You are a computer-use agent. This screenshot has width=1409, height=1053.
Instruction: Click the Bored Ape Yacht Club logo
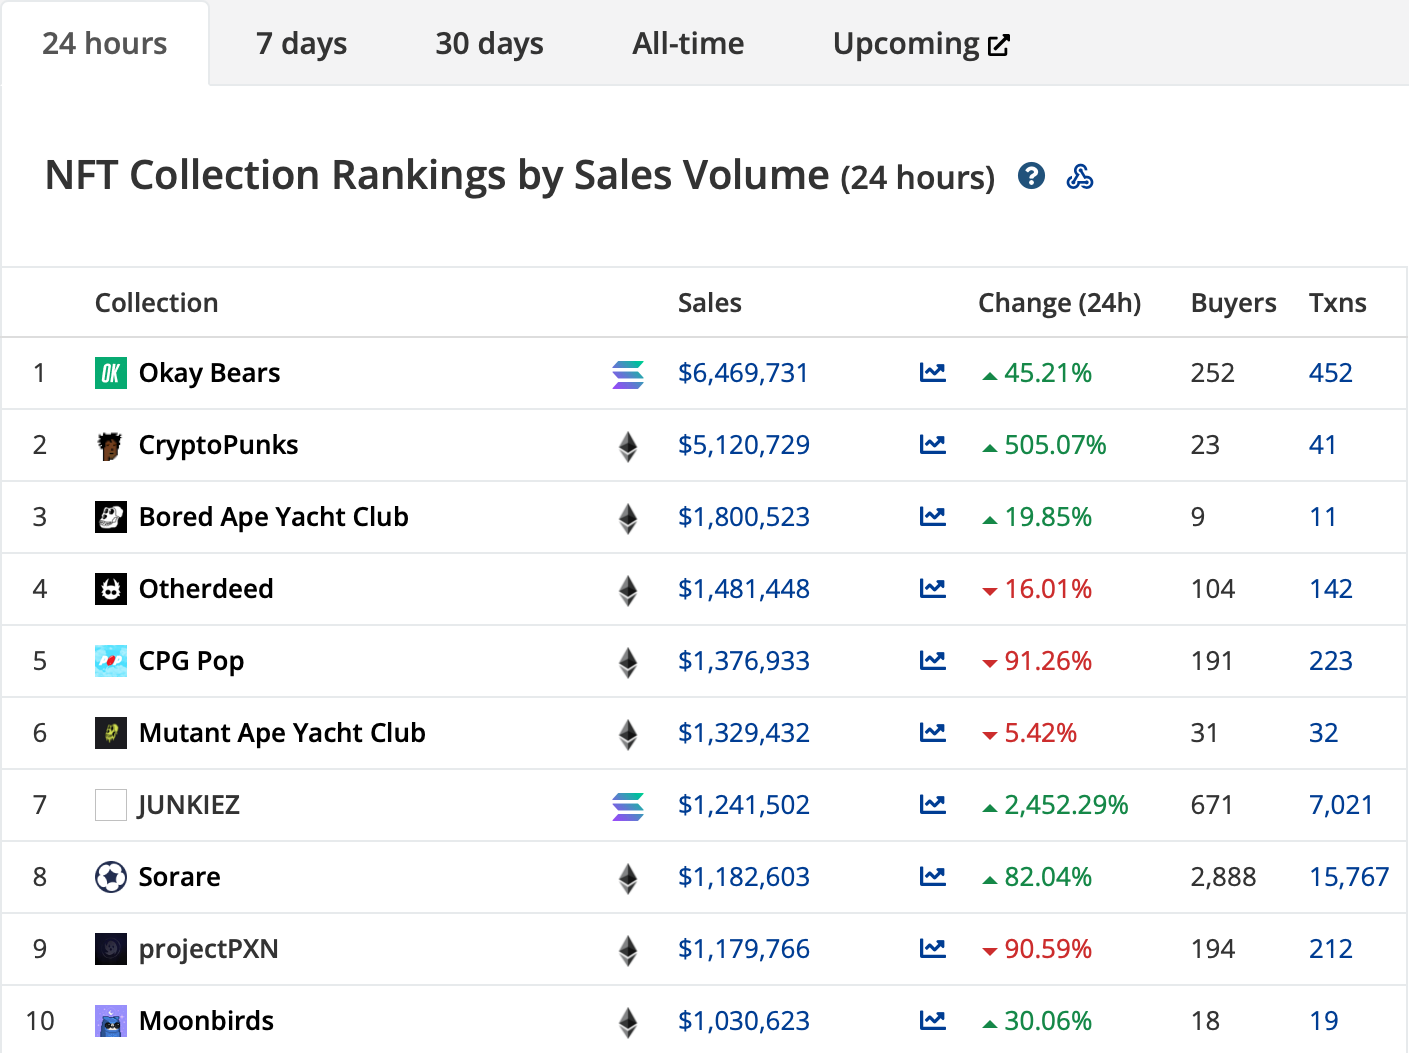click(x=111, y=517)
